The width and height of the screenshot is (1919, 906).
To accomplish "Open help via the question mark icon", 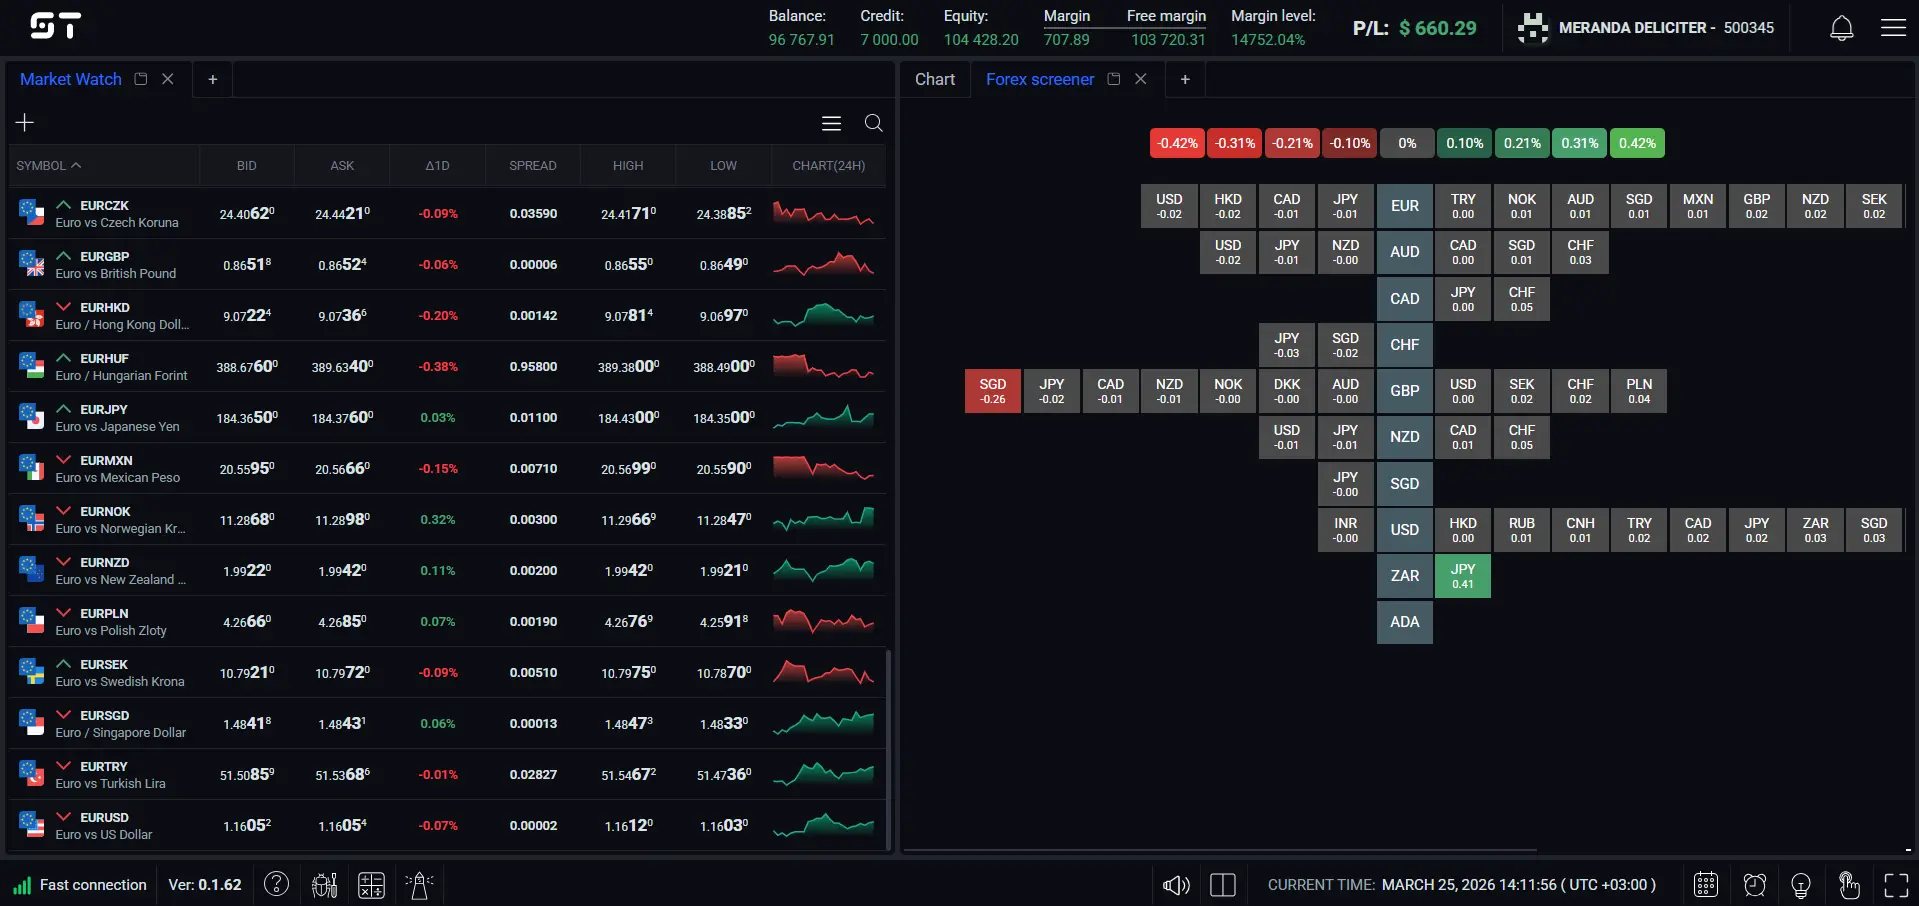I will tap(277, 884).
